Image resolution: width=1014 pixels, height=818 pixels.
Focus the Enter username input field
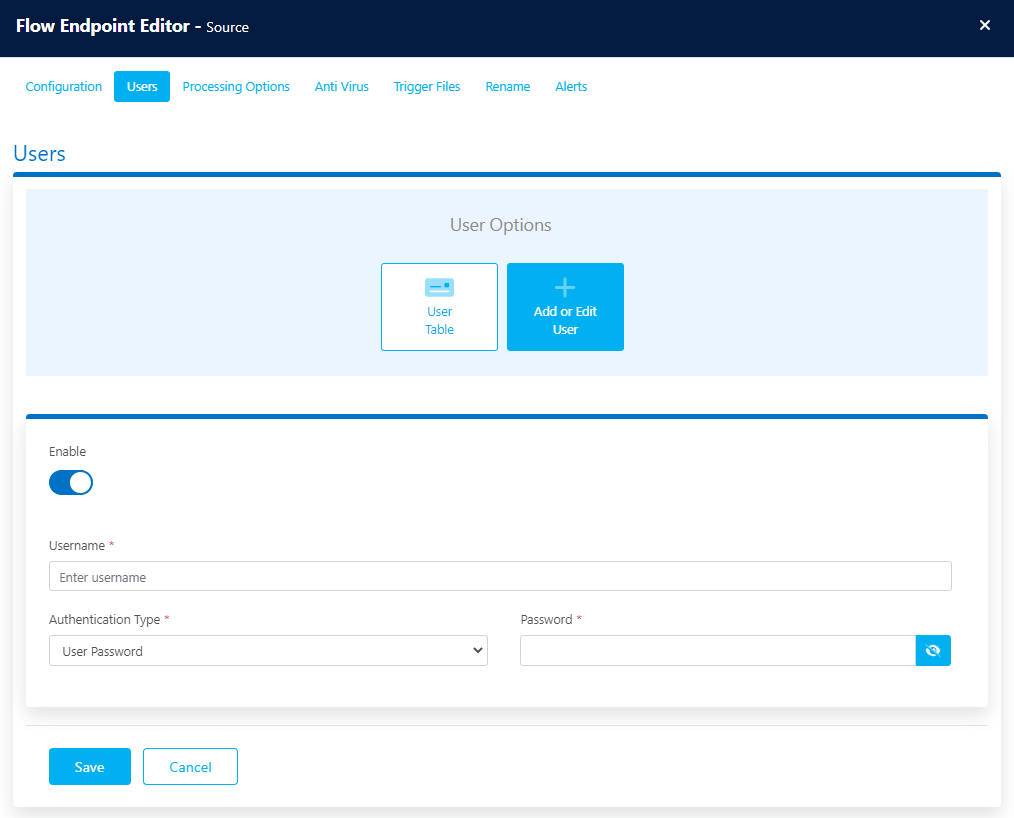point(500,577)
